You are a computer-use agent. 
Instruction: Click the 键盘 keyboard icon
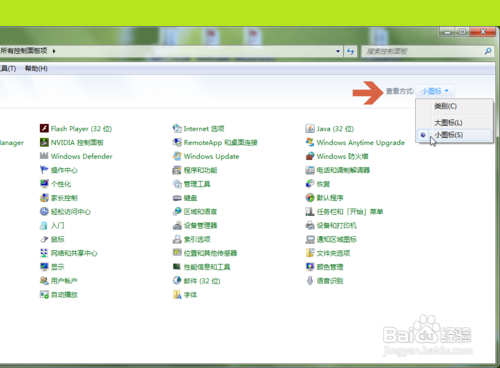point(177,198)
